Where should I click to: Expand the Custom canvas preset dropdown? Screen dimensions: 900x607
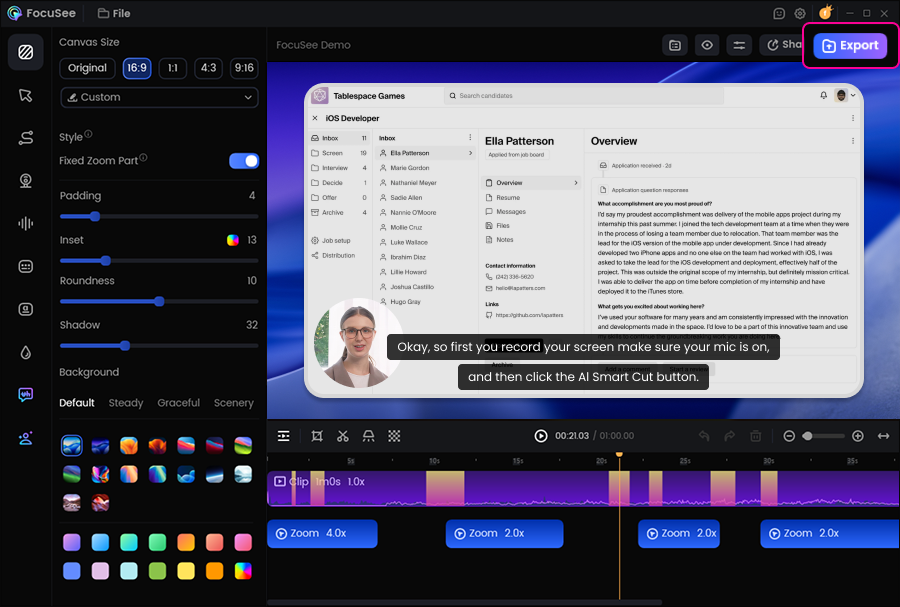tap(159, 97)
